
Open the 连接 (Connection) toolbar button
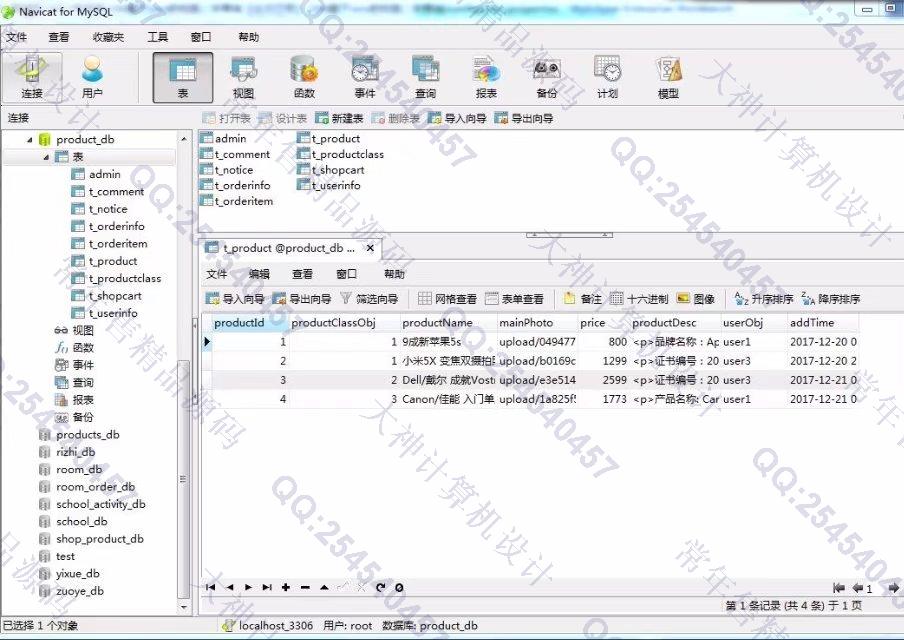pos(32,77)
